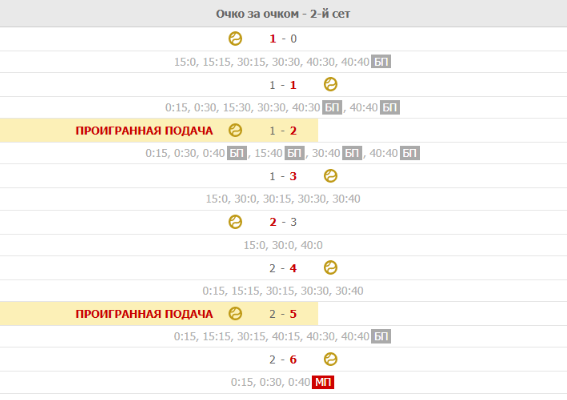Click the ball icon beside score 2 - 3
The width and height of the screenshot is (567, 400).
pos(235,222)
